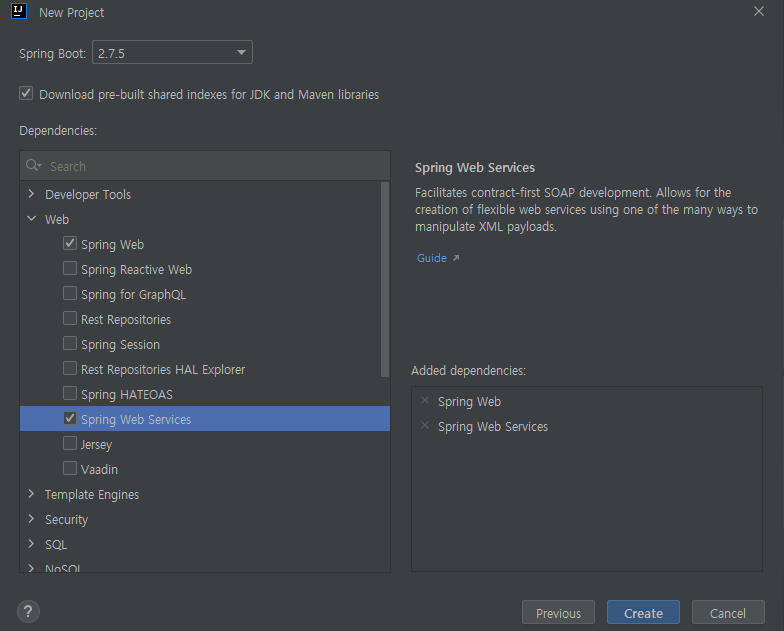Click the Vaadin label
This screenshot has width=784, height=631.
coord(100,470)
